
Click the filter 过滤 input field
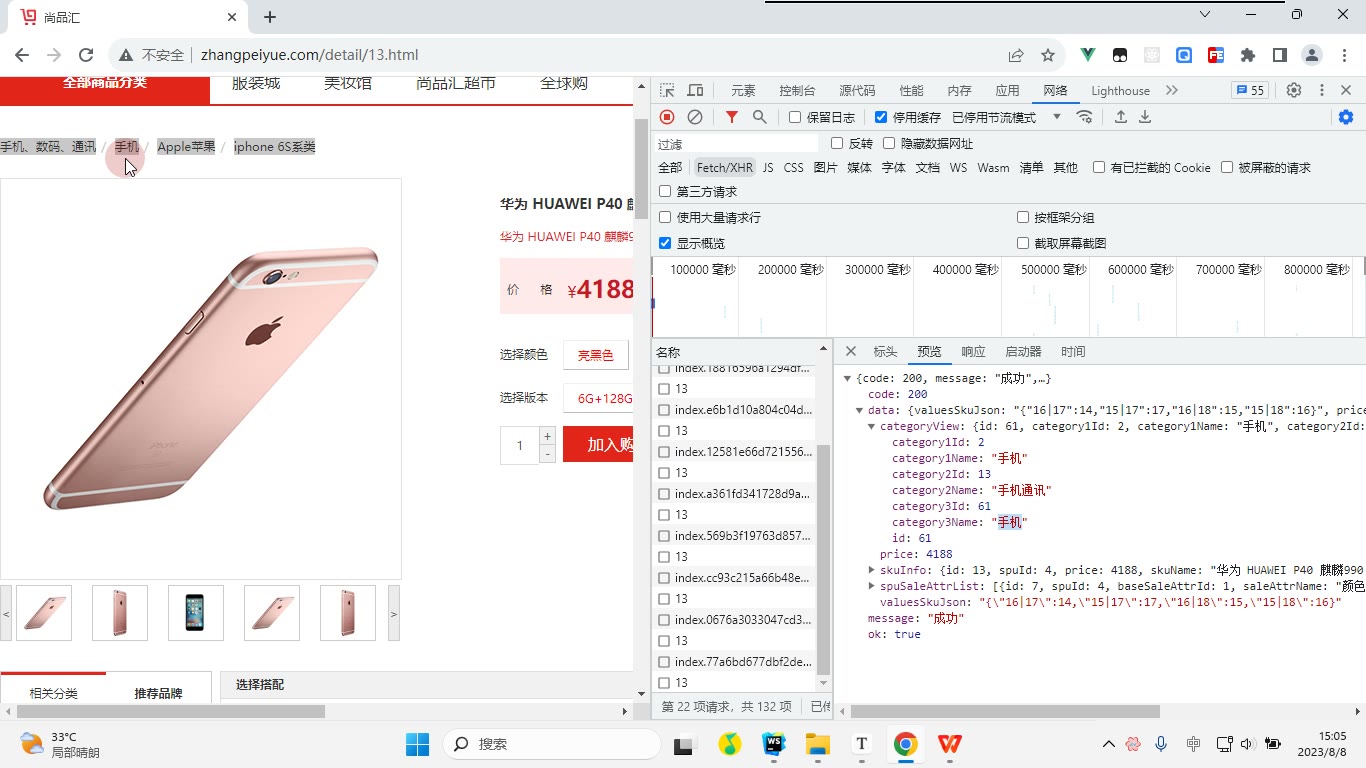(x=736, y=144)
